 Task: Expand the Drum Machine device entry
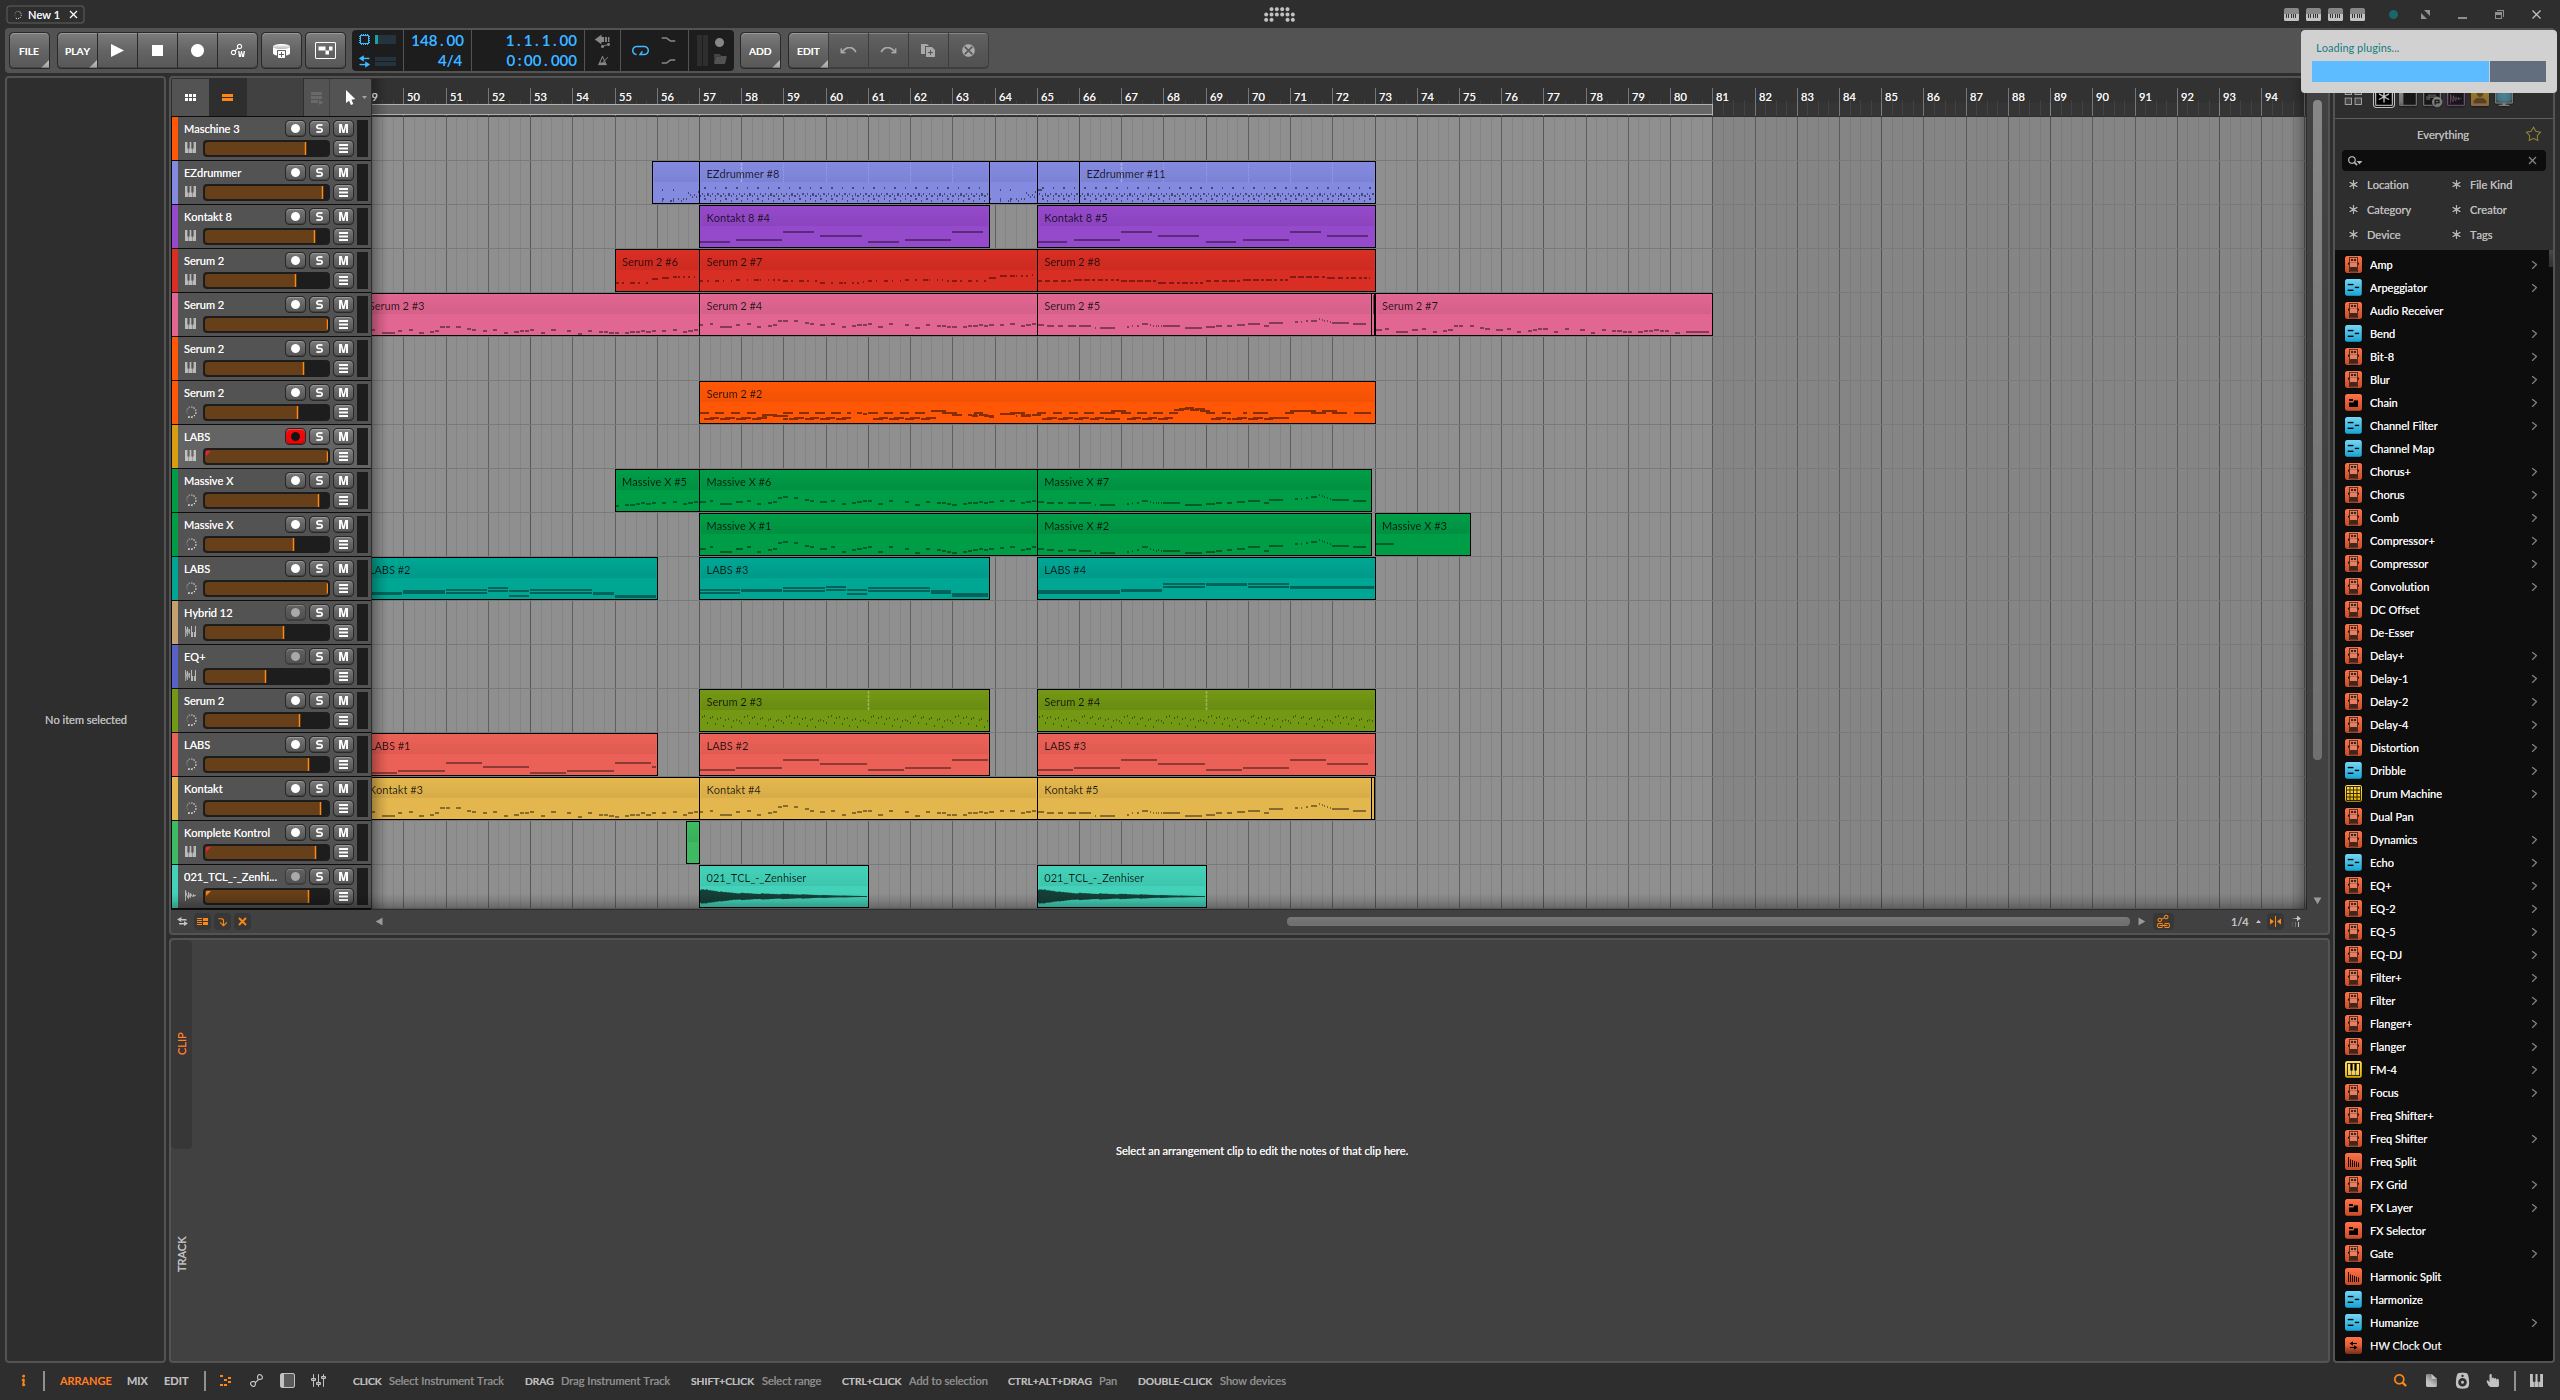(2534, 794)
